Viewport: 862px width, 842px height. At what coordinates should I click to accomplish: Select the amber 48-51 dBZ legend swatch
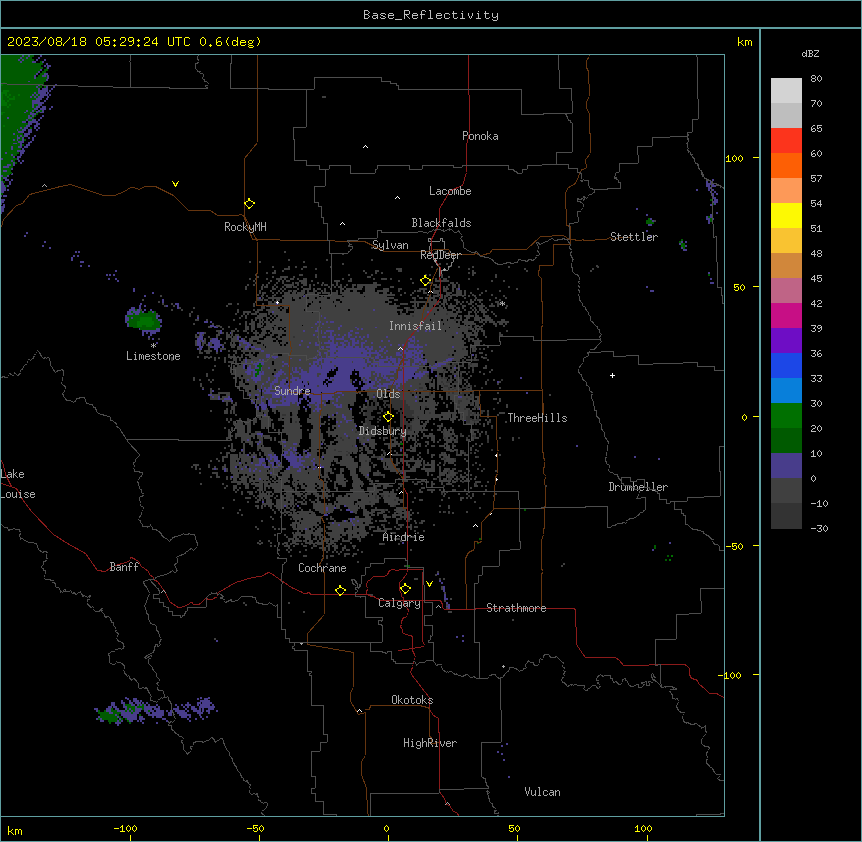(x=786, y=241)
